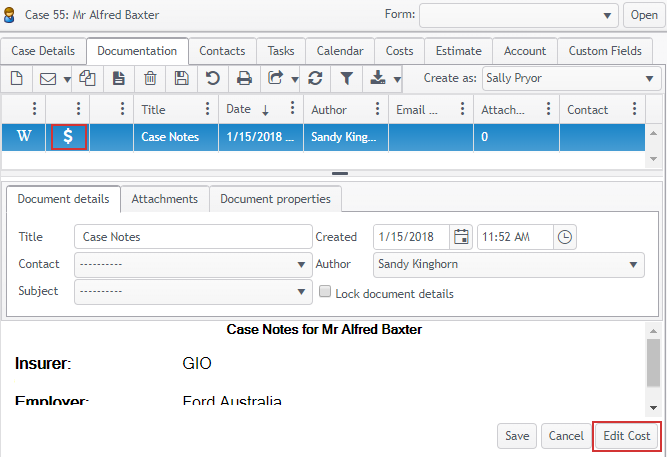
Task: Open the Create as dropdown
Action: click(x=569, y=78)
